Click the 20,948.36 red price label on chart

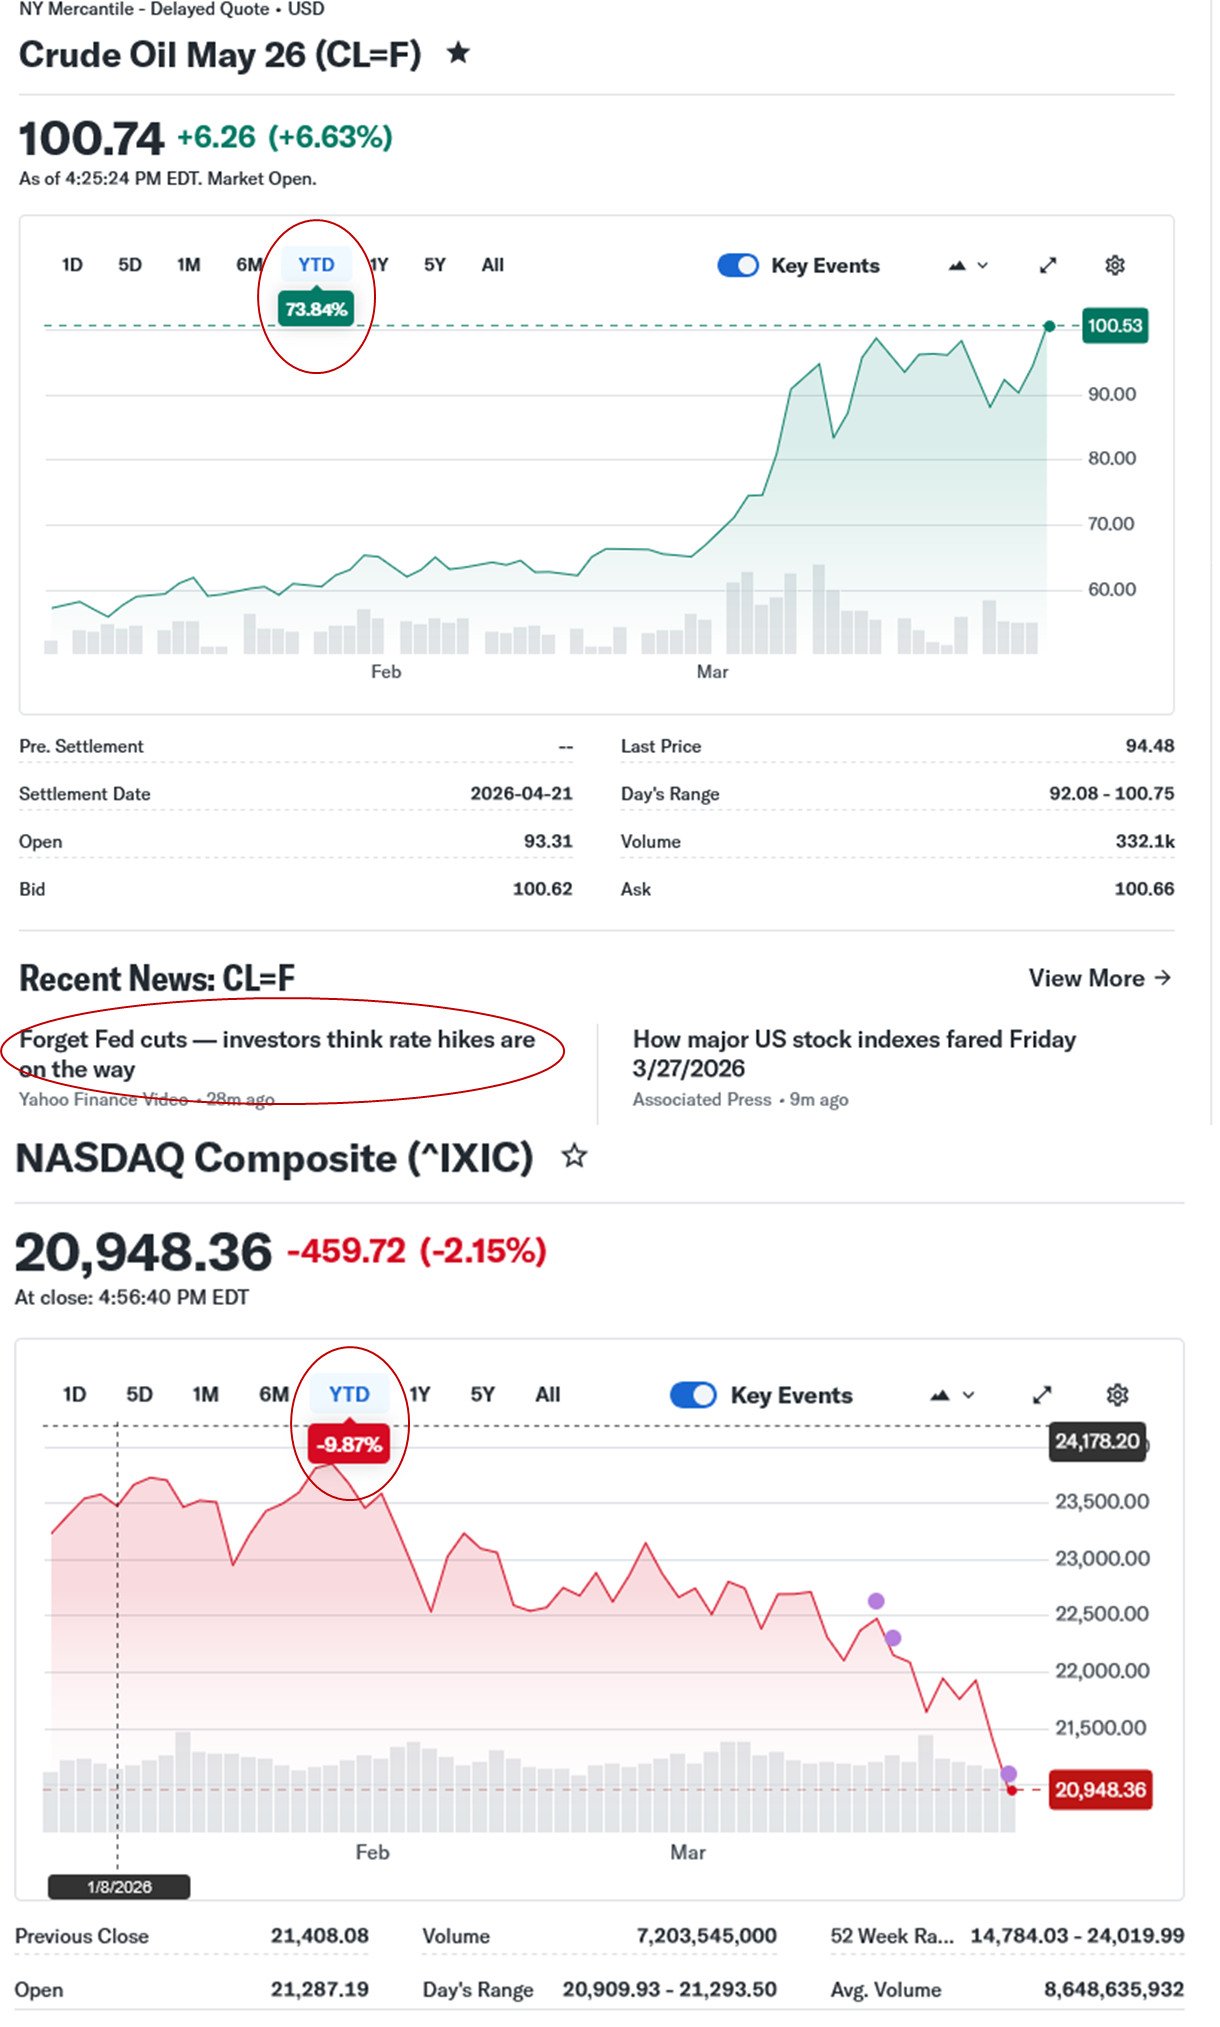[x=1100, y=1790]
